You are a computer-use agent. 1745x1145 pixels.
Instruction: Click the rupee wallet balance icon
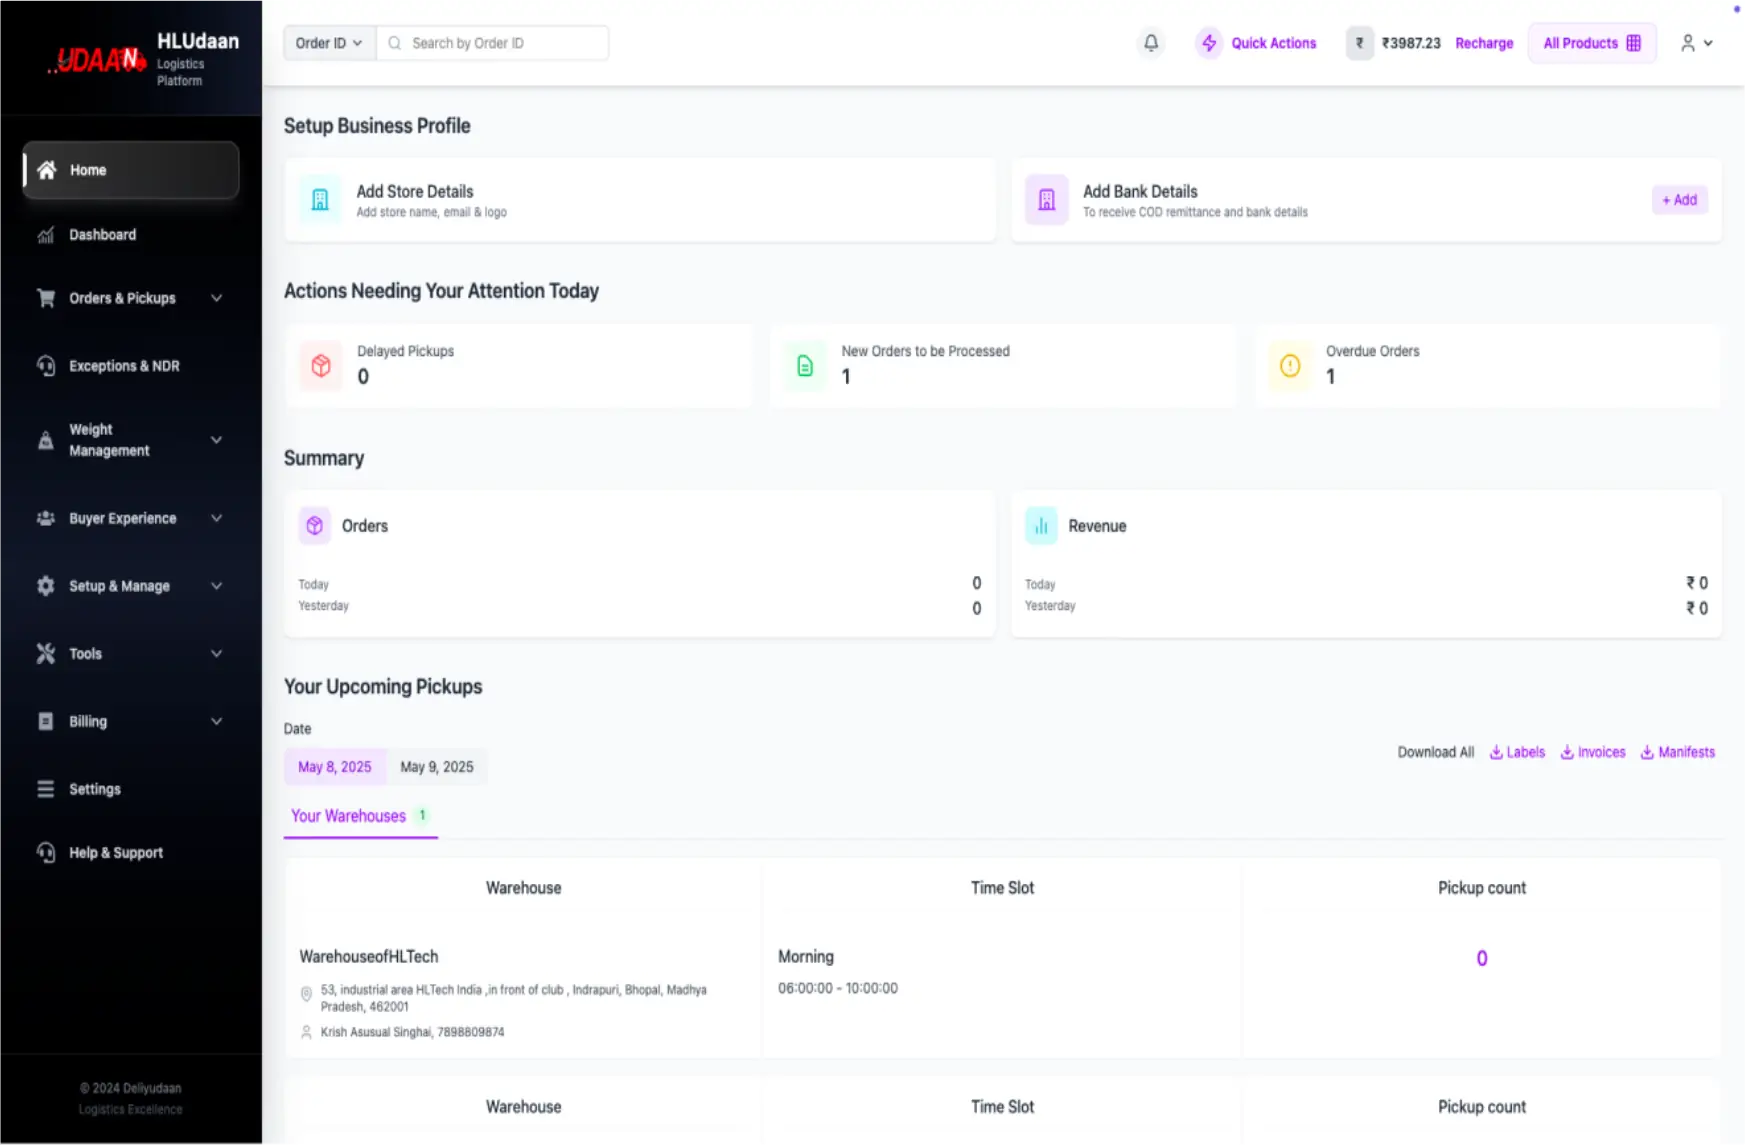[x=1359, y=43]
